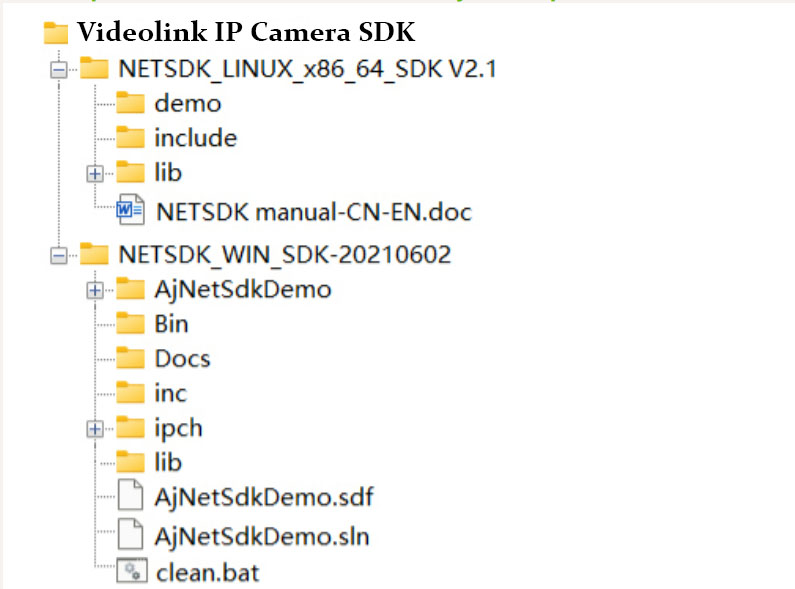795x589 pixels.
Task: Select the Videolink IP Camera SDK title text
Action: (245, 32)
